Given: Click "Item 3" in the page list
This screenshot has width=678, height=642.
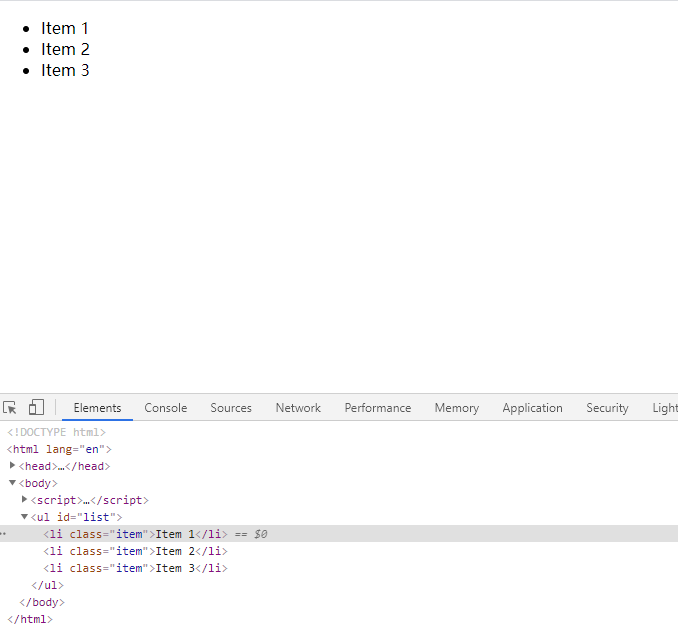Looking at the screenshot, I should click(65, 70).
